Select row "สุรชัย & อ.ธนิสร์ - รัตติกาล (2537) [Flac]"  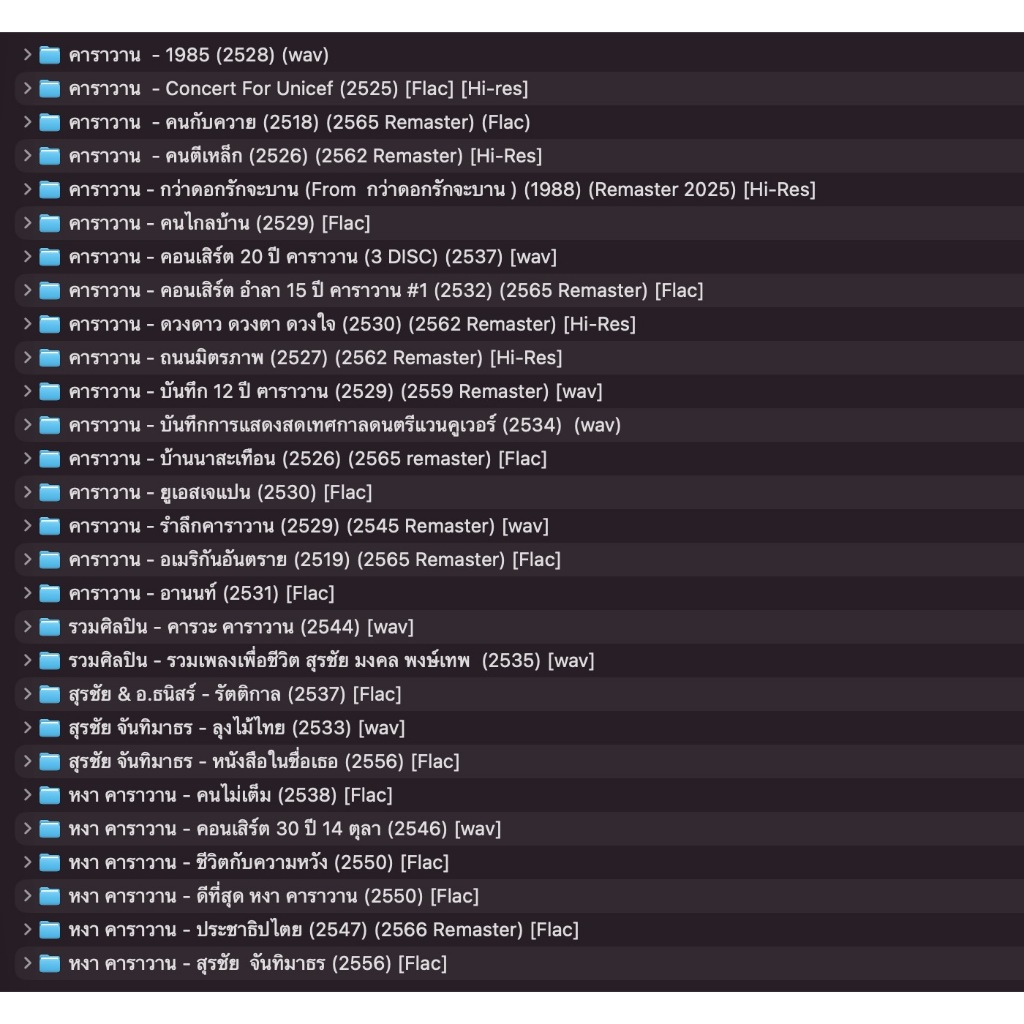tap(519, 694)
